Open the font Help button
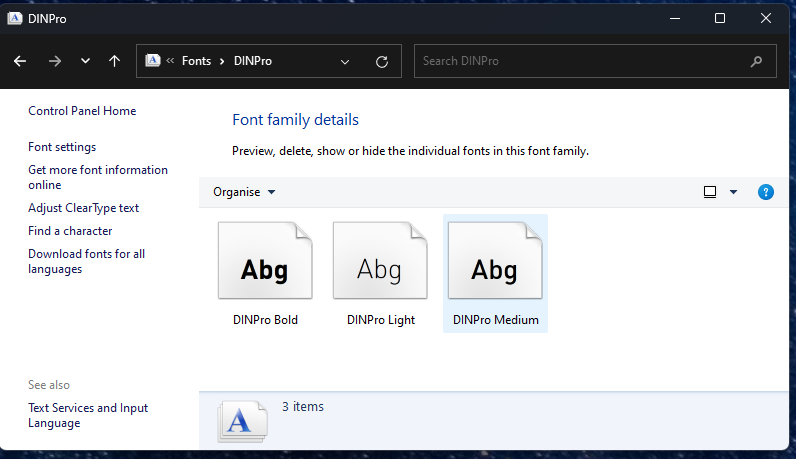796x459 pixels. [x=765, y=192]
